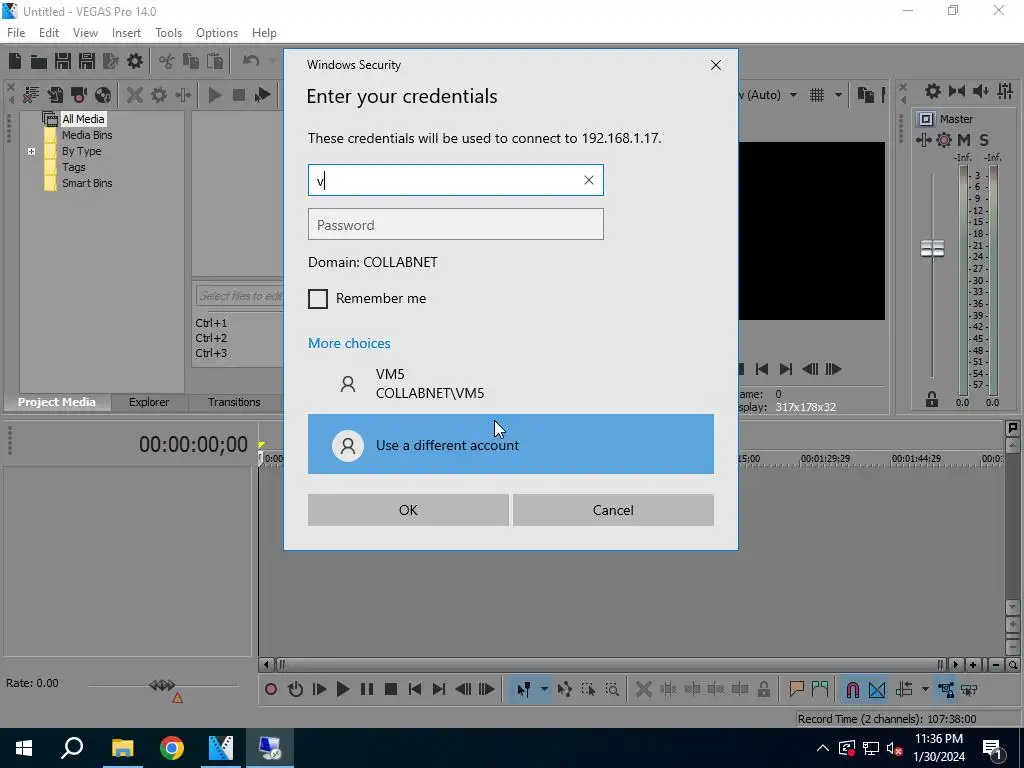Image resolution: width=1024 pixels, height=768 pixels.
Task: Click OK in Windows Security dialog
Action: (408, 510)
